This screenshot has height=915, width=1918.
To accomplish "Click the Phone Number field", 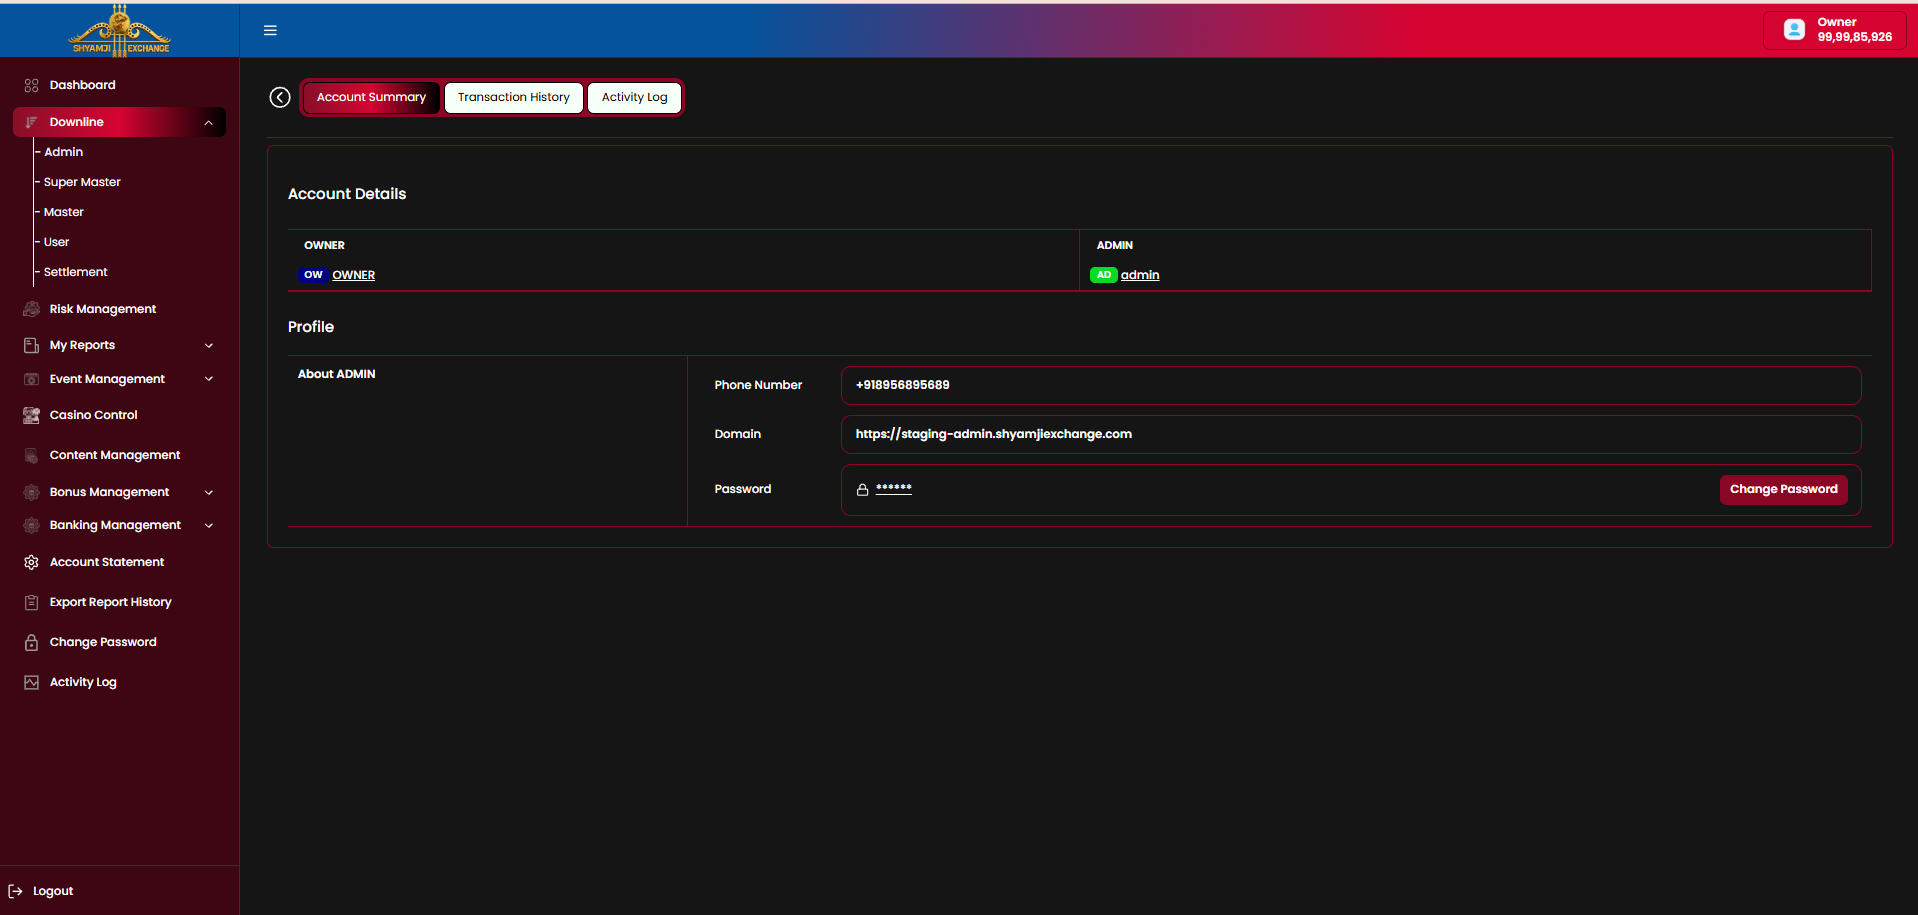I will [1351, 385].
